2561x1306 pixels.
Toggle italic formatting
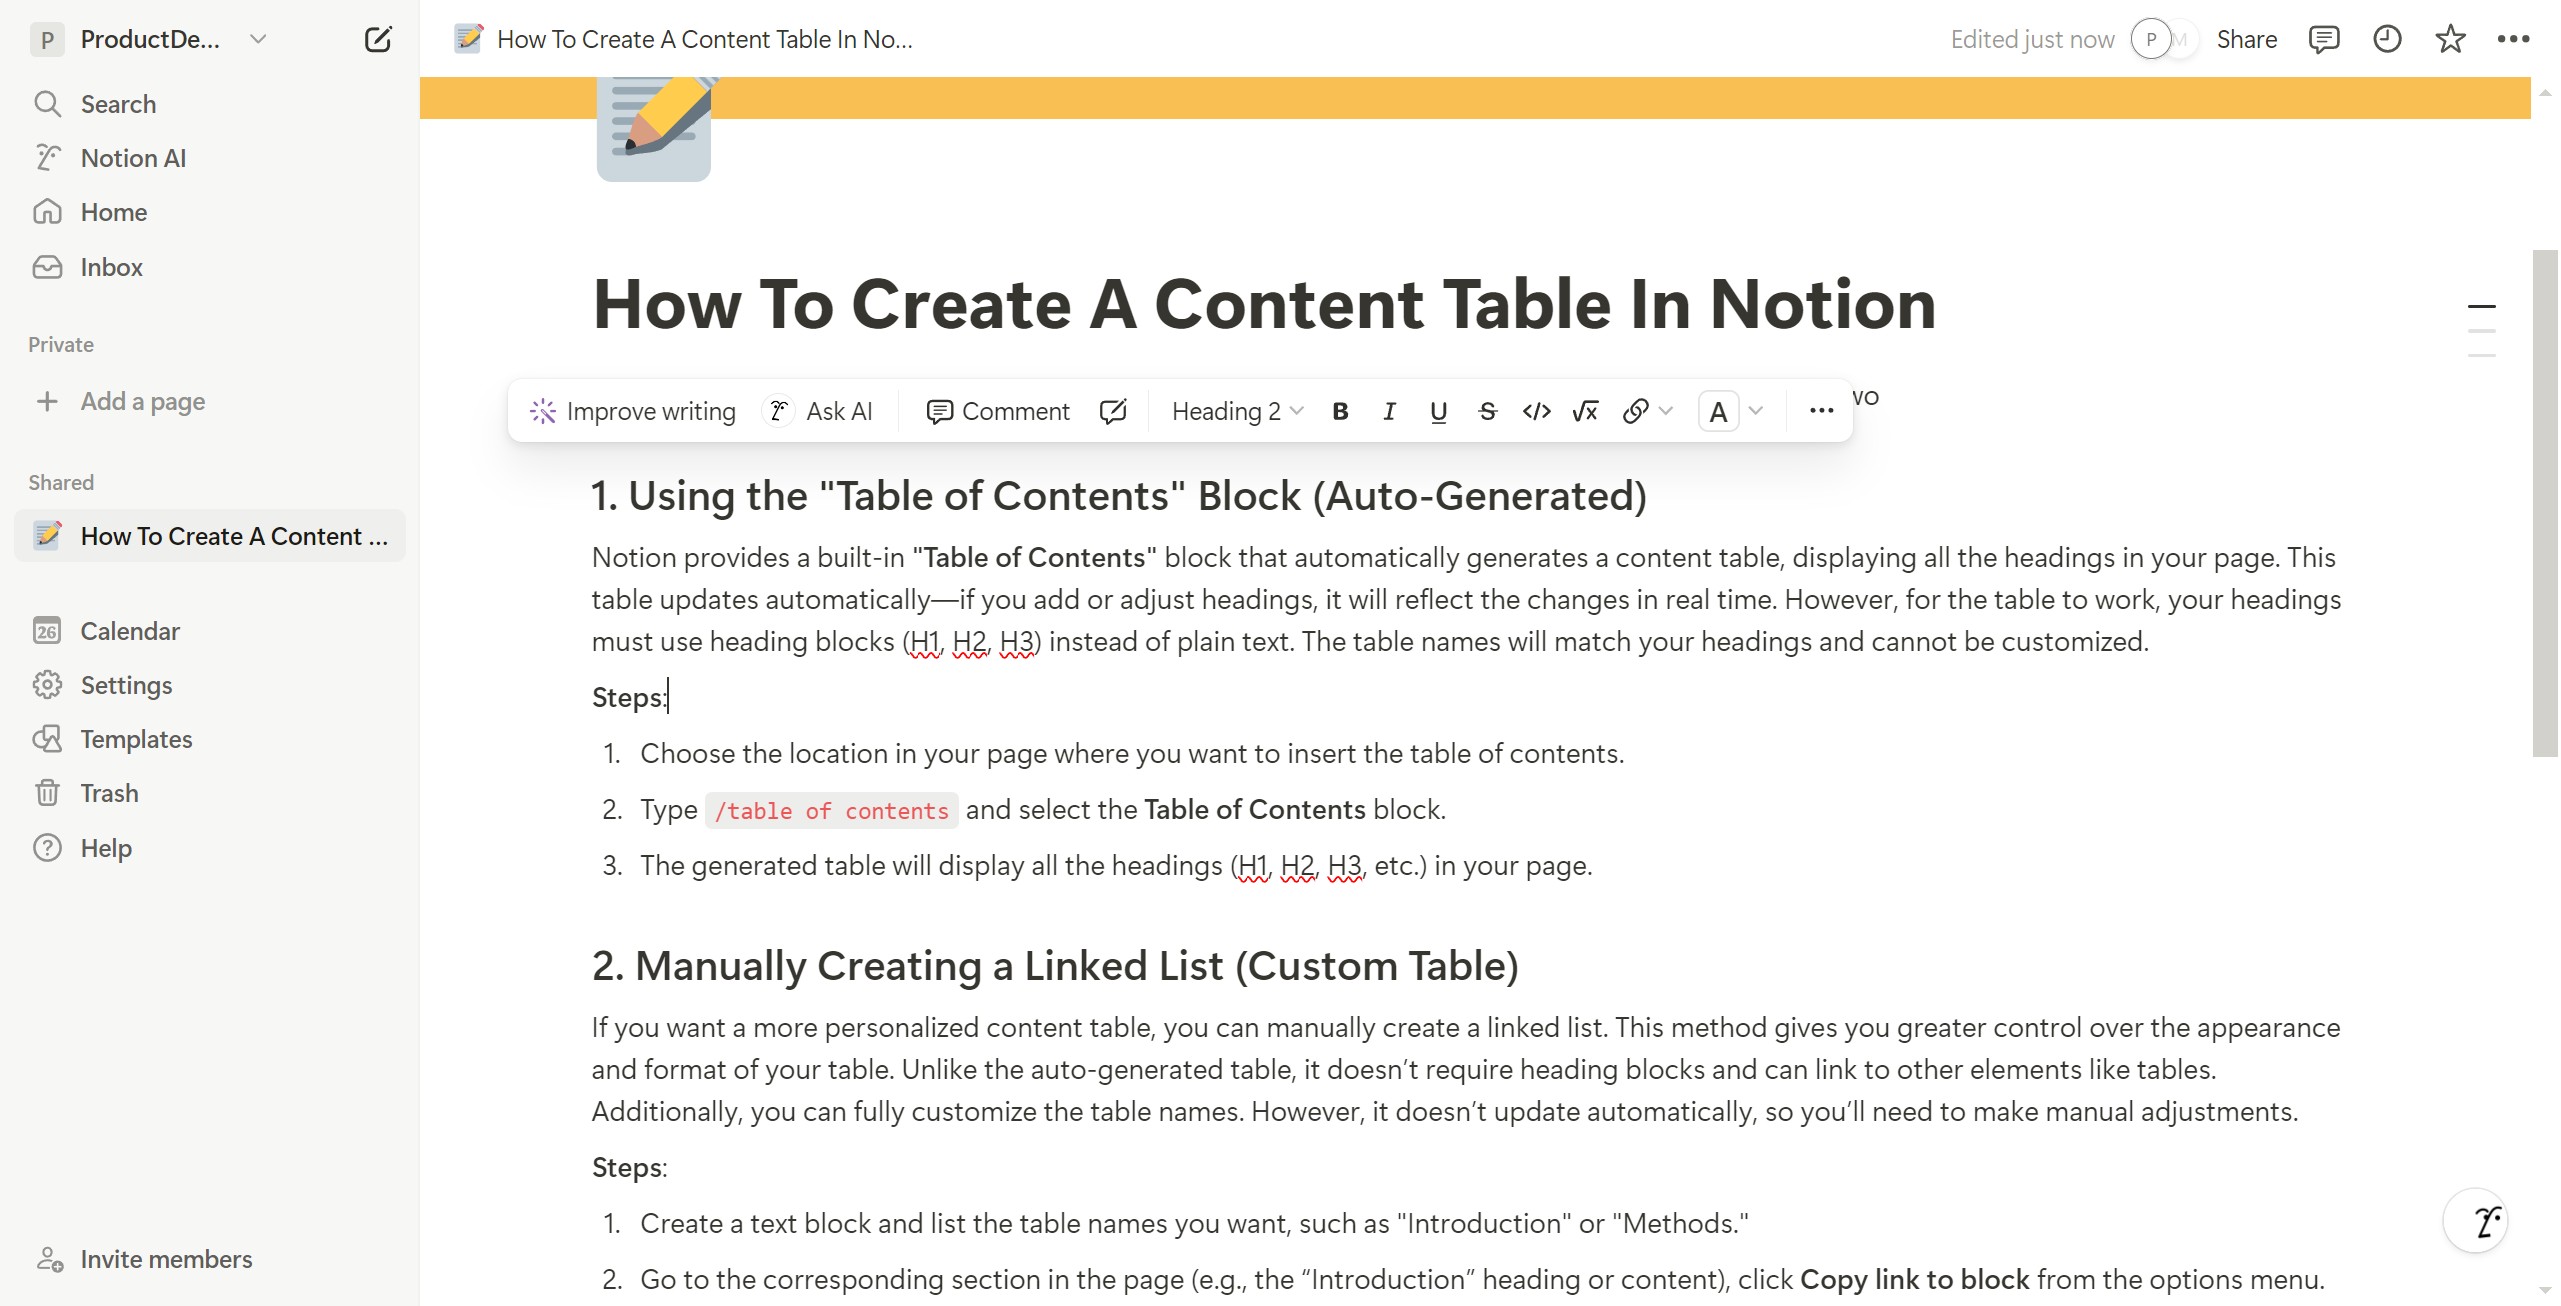coord(1389,411)
